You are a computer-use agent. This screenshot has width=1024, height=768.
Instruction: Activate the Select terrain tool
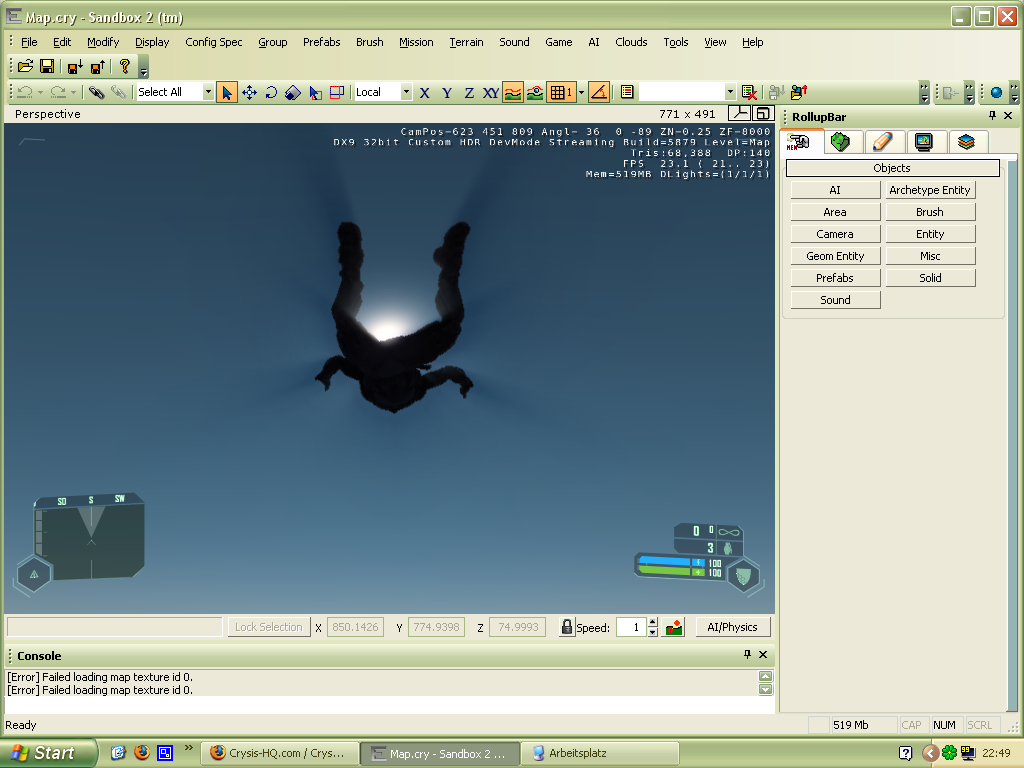[315, 92]
